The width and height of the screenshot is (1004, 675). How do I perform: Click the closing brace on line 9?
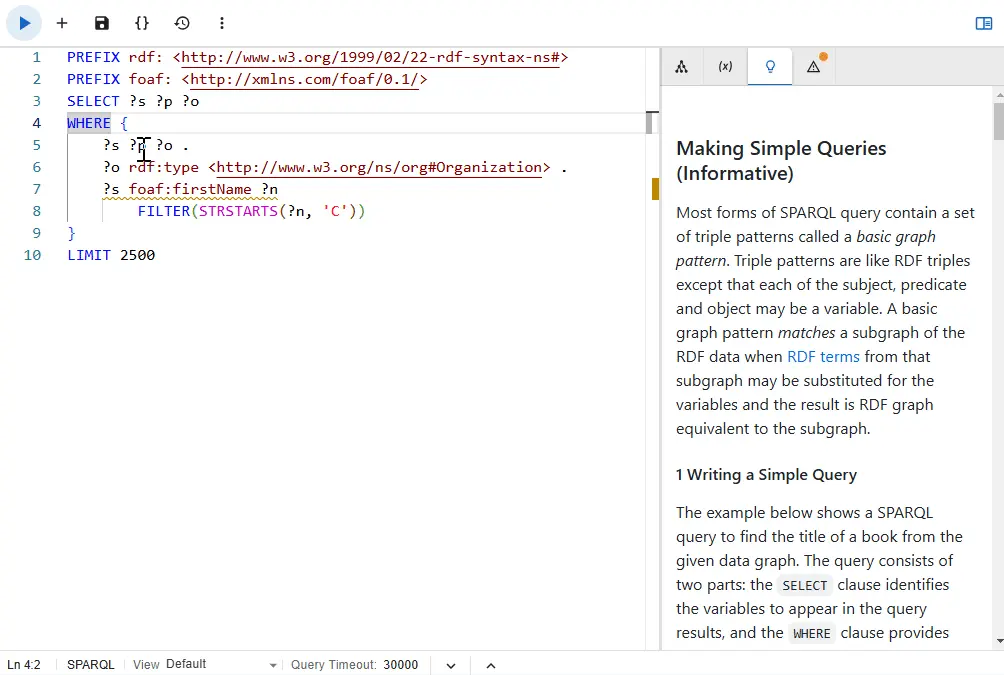click(71, 233)
